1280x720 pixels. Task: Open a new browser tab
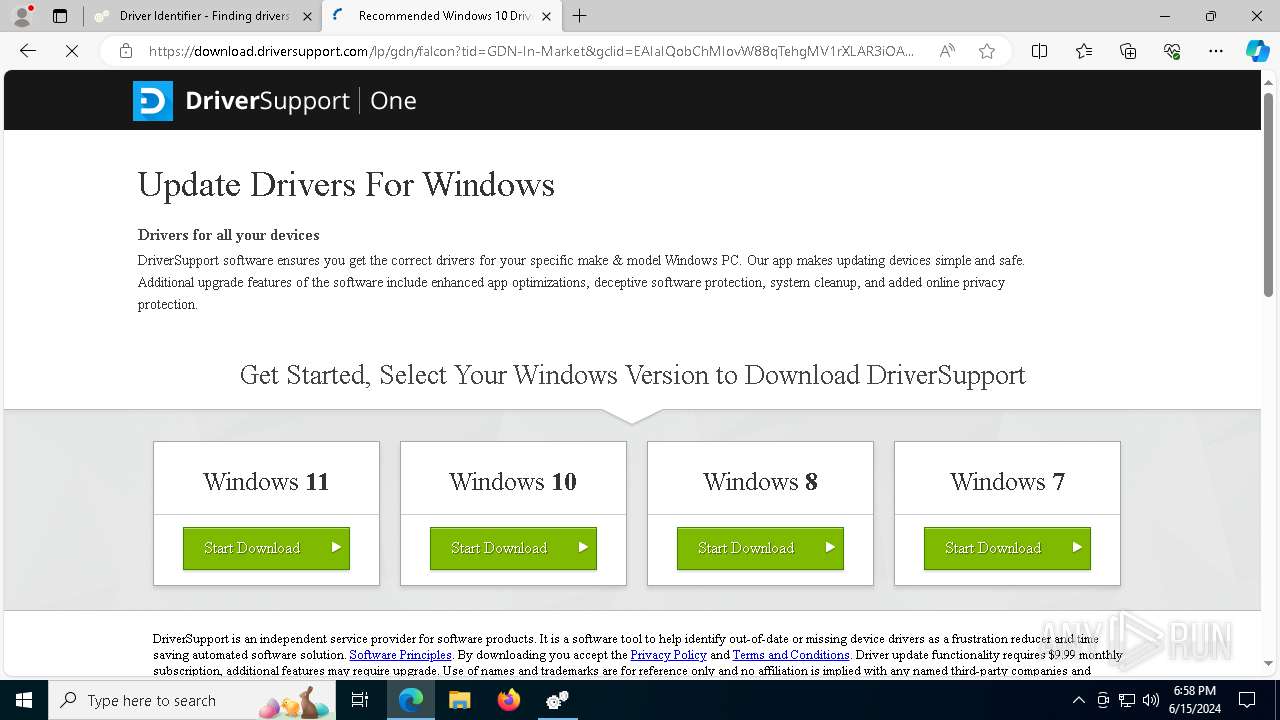[580, 16]
